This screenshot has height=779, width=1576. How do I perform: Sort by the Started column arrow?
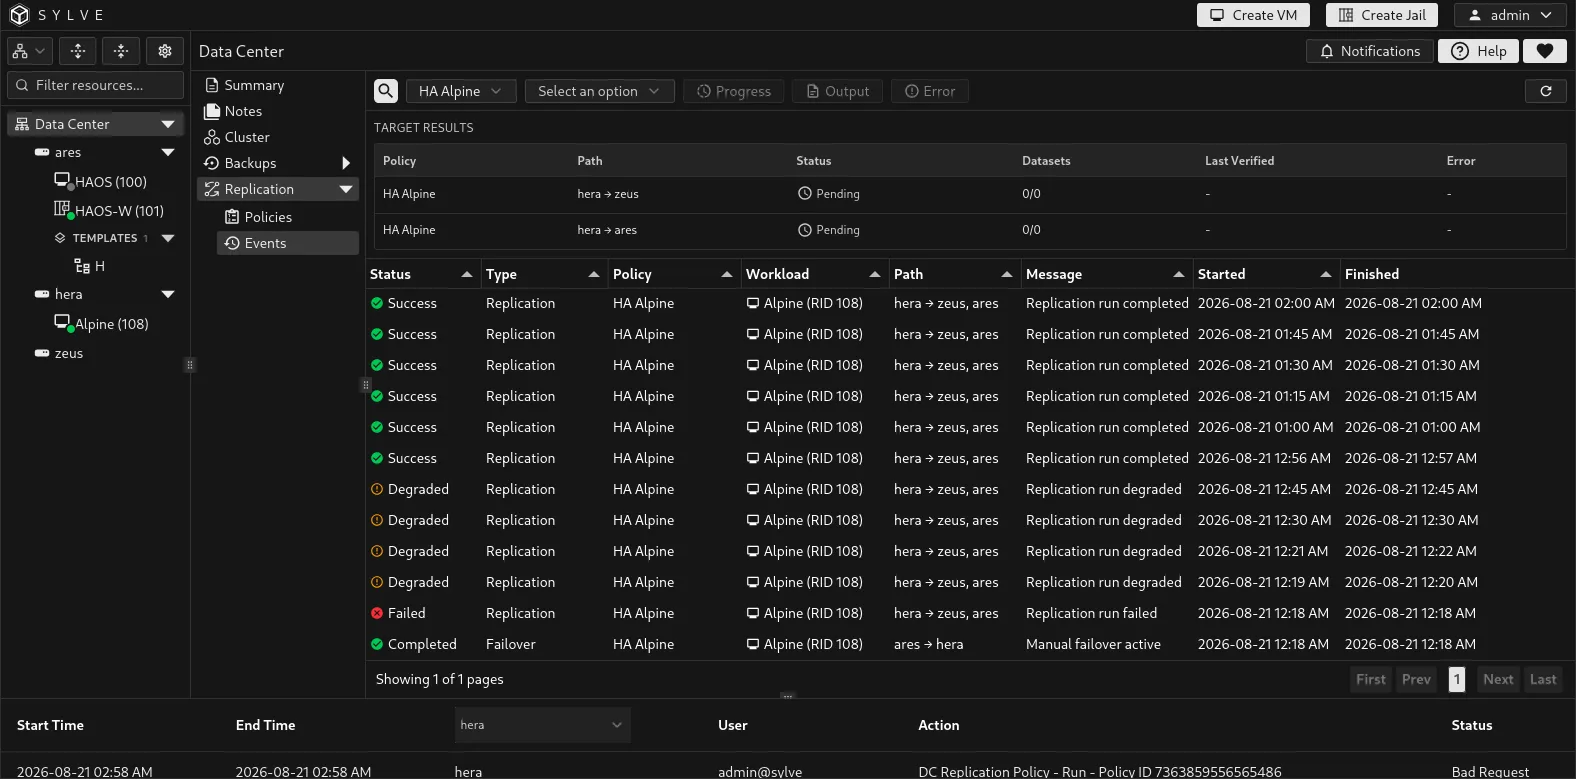point(1326,274)
